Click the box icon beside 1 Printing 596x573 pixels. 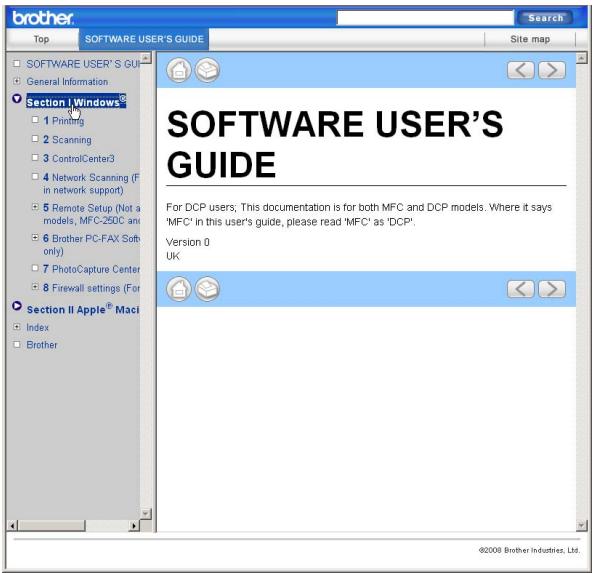click(35, 119)
